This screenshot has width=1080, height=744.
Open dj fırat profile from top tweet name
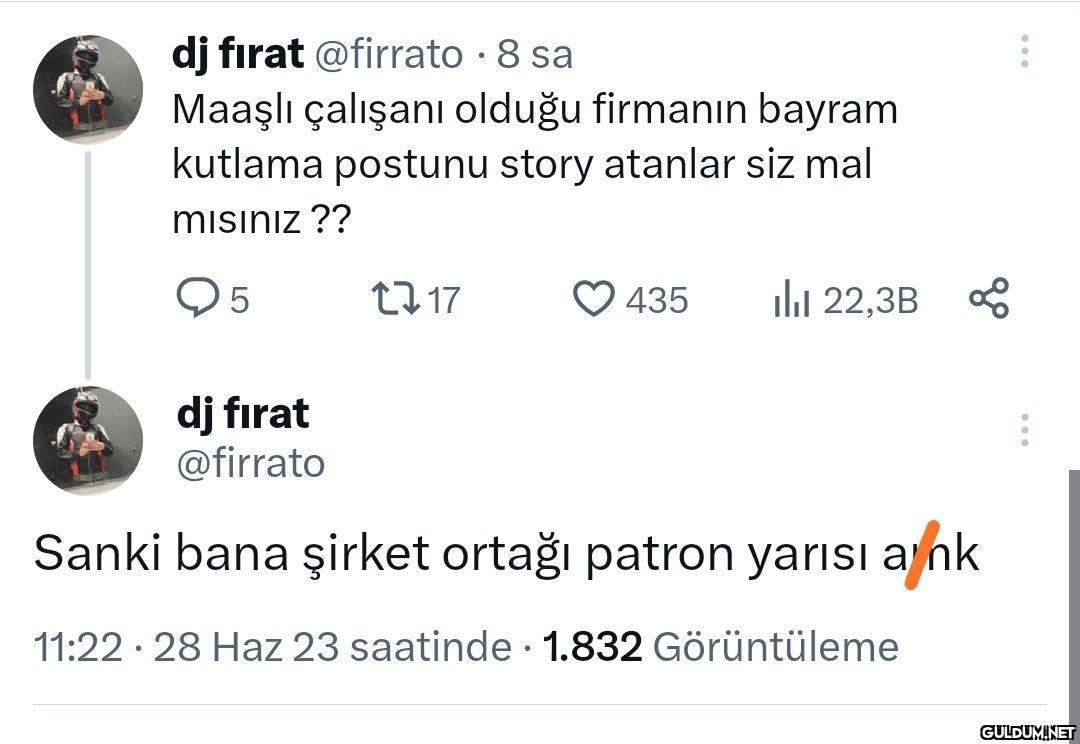point(237,54)
